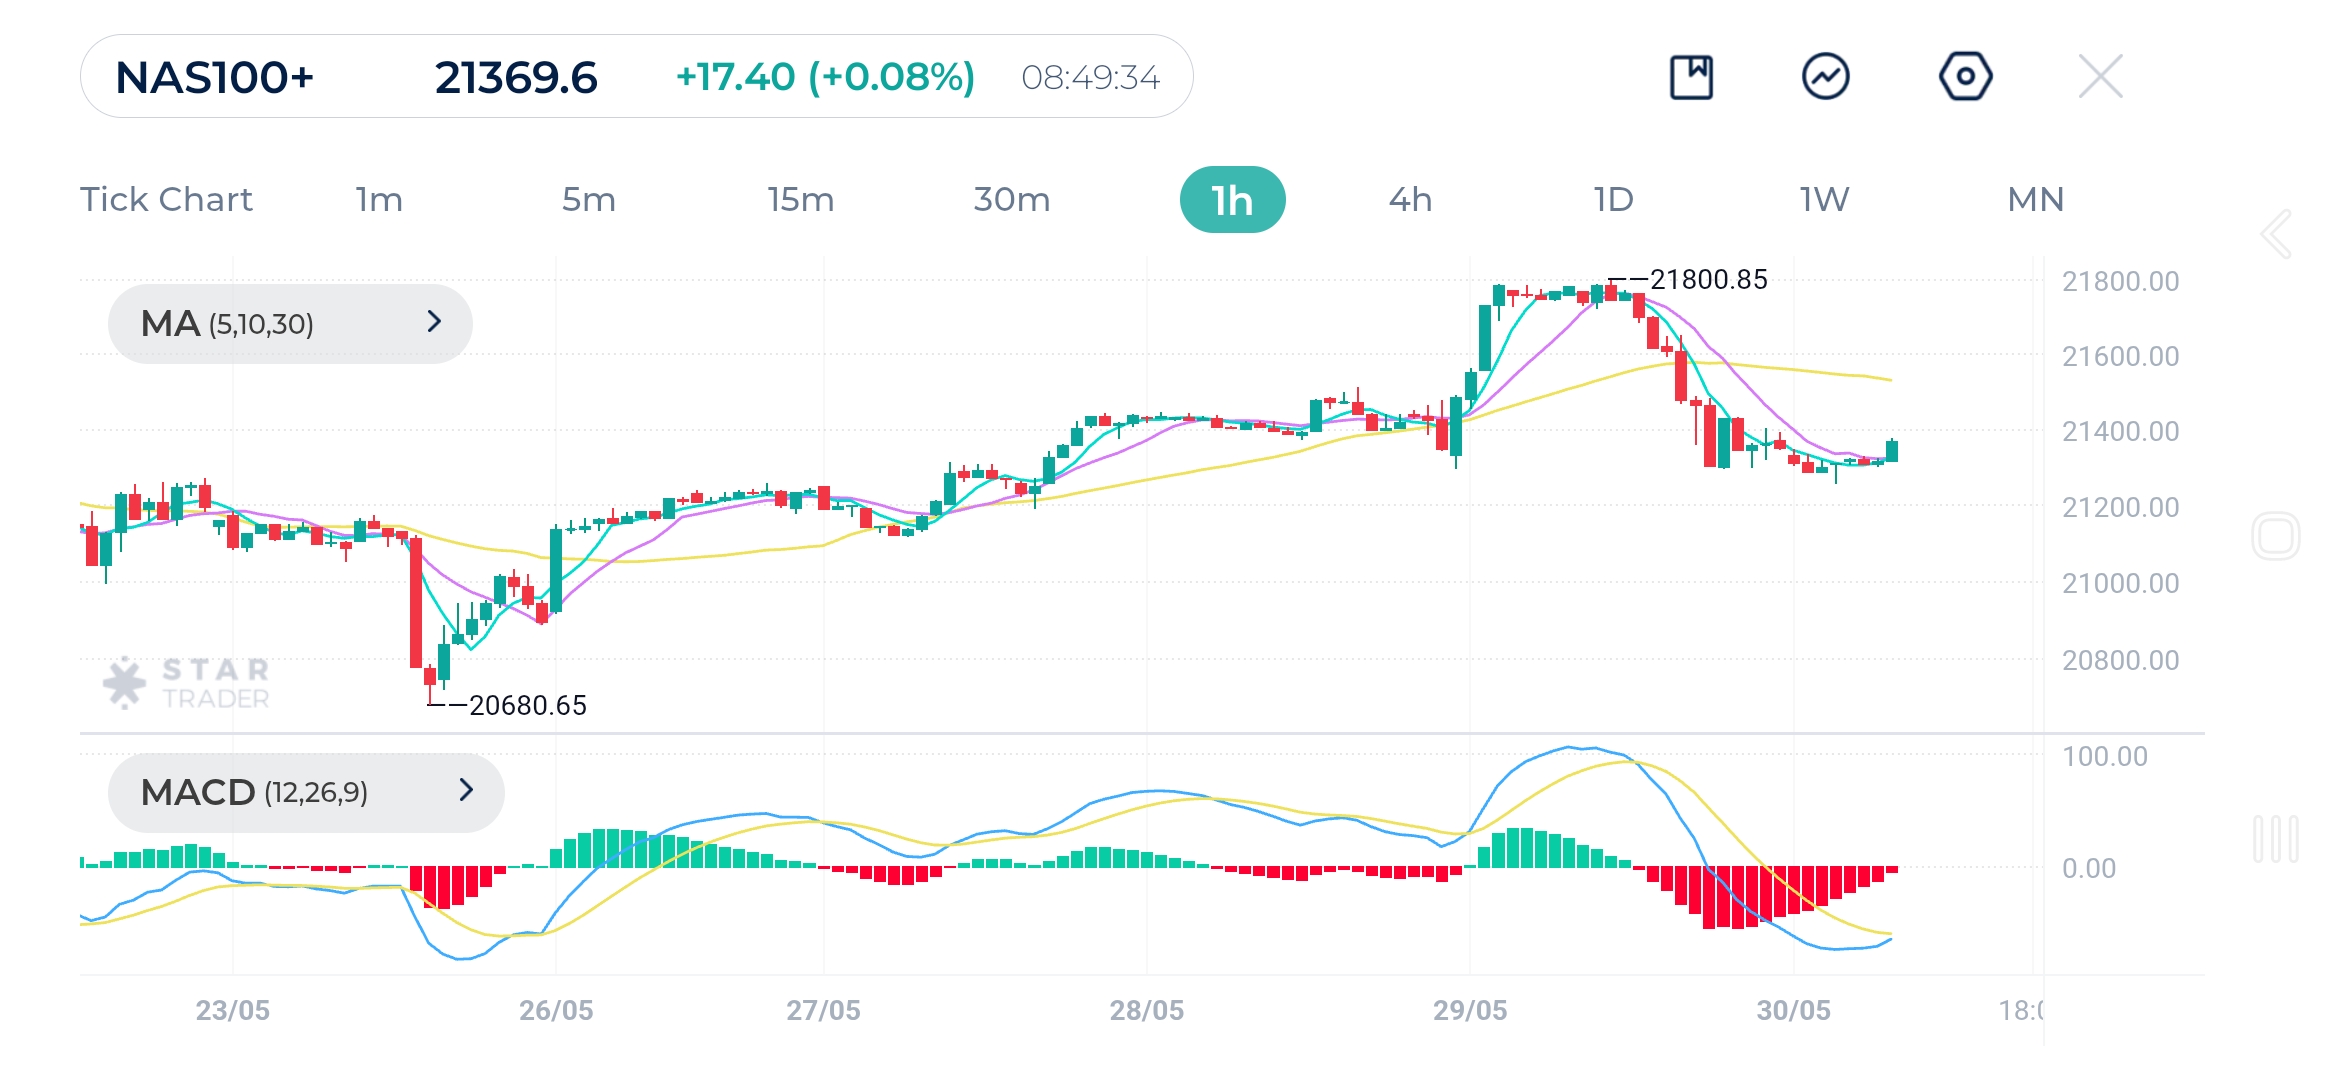
Task: Close the NAS100+ chart with the X
Action: click(2100, 75)
